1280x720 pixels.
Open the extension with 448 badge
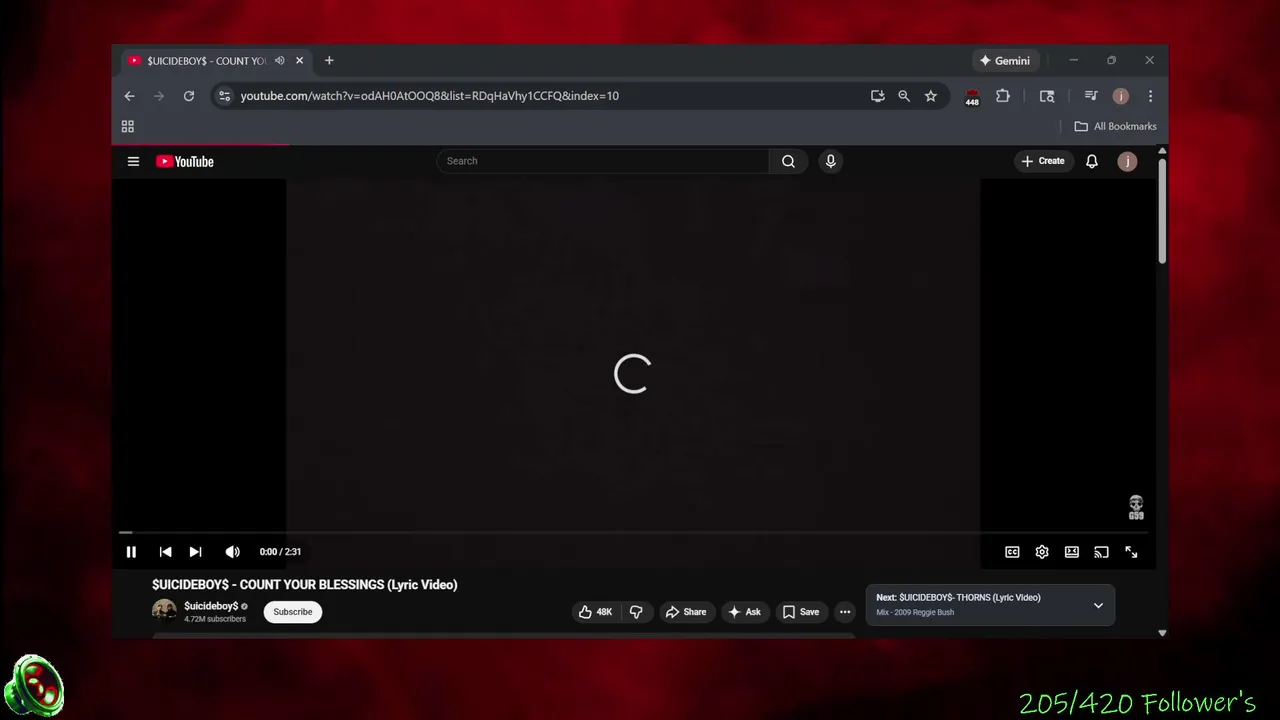tap(972, 97)
